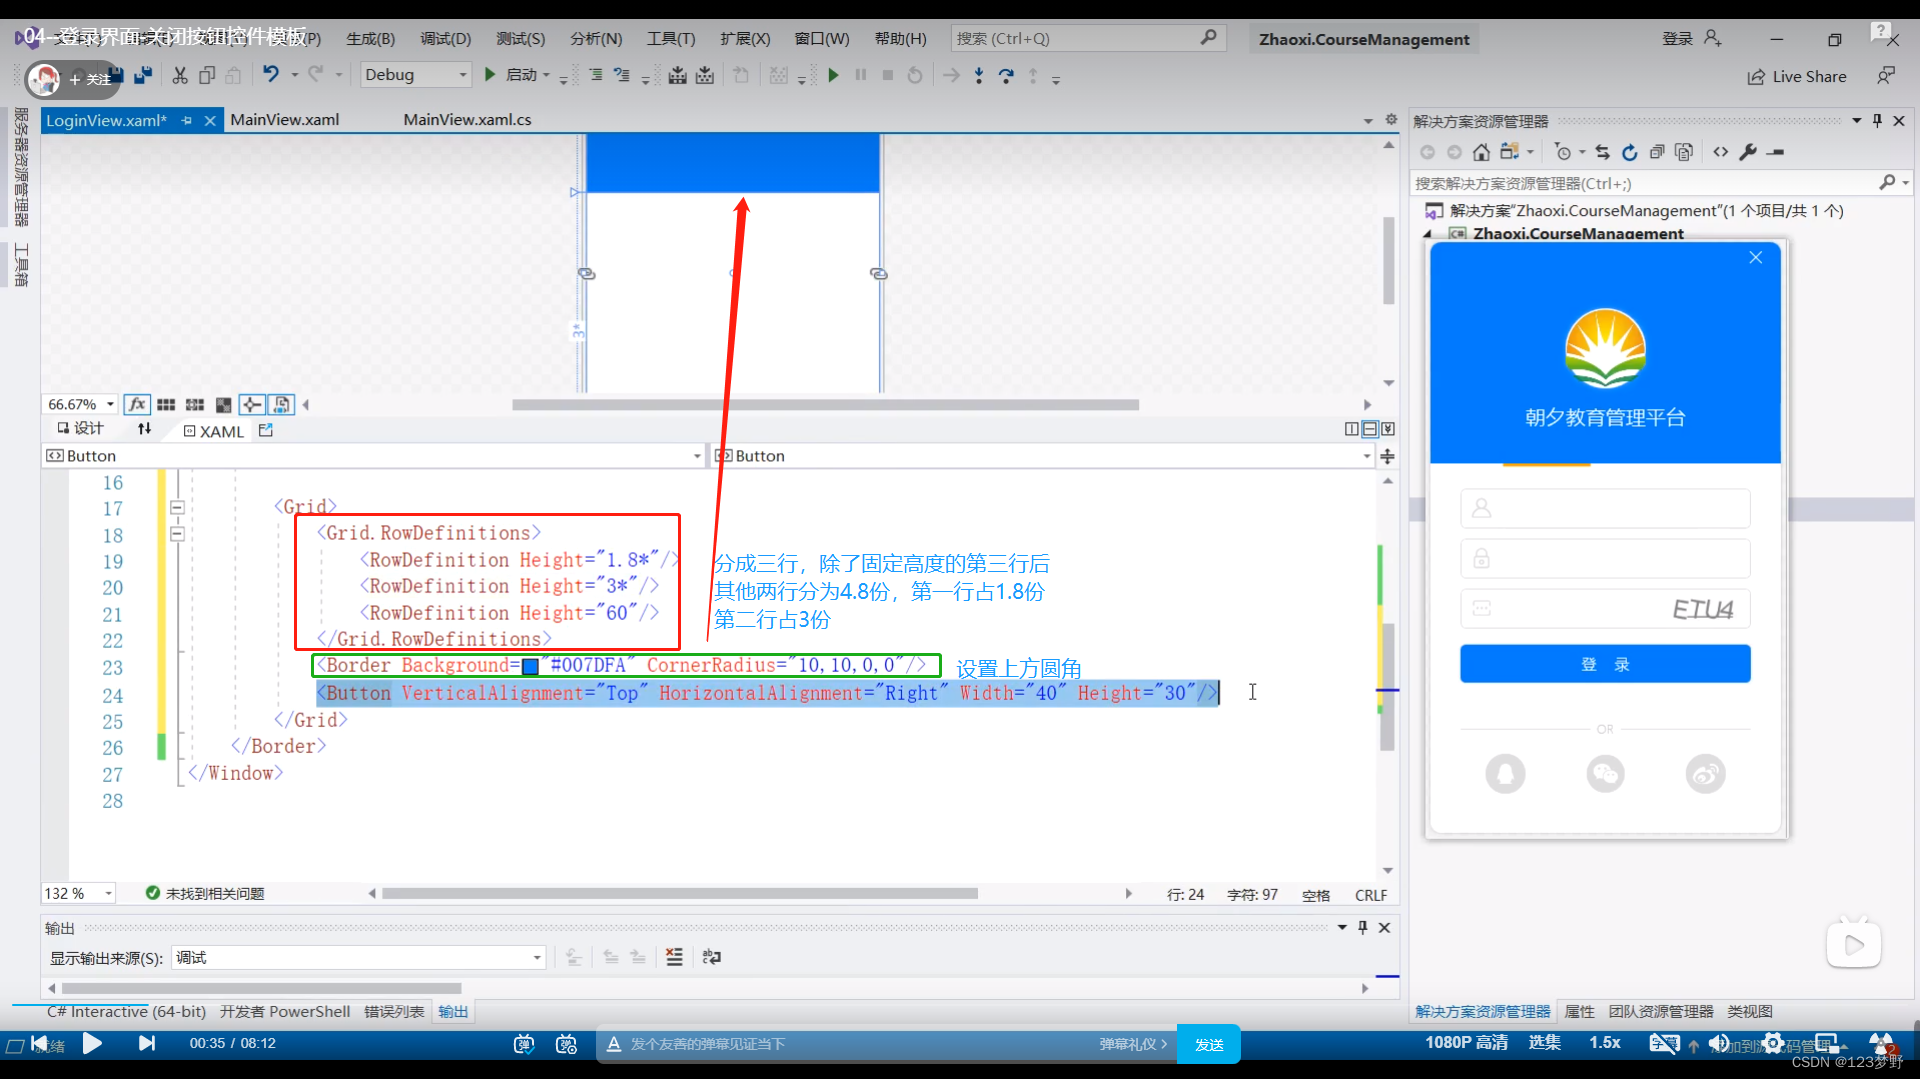Click the Pending Changes Filter clock icon

tap(1563, 152)
